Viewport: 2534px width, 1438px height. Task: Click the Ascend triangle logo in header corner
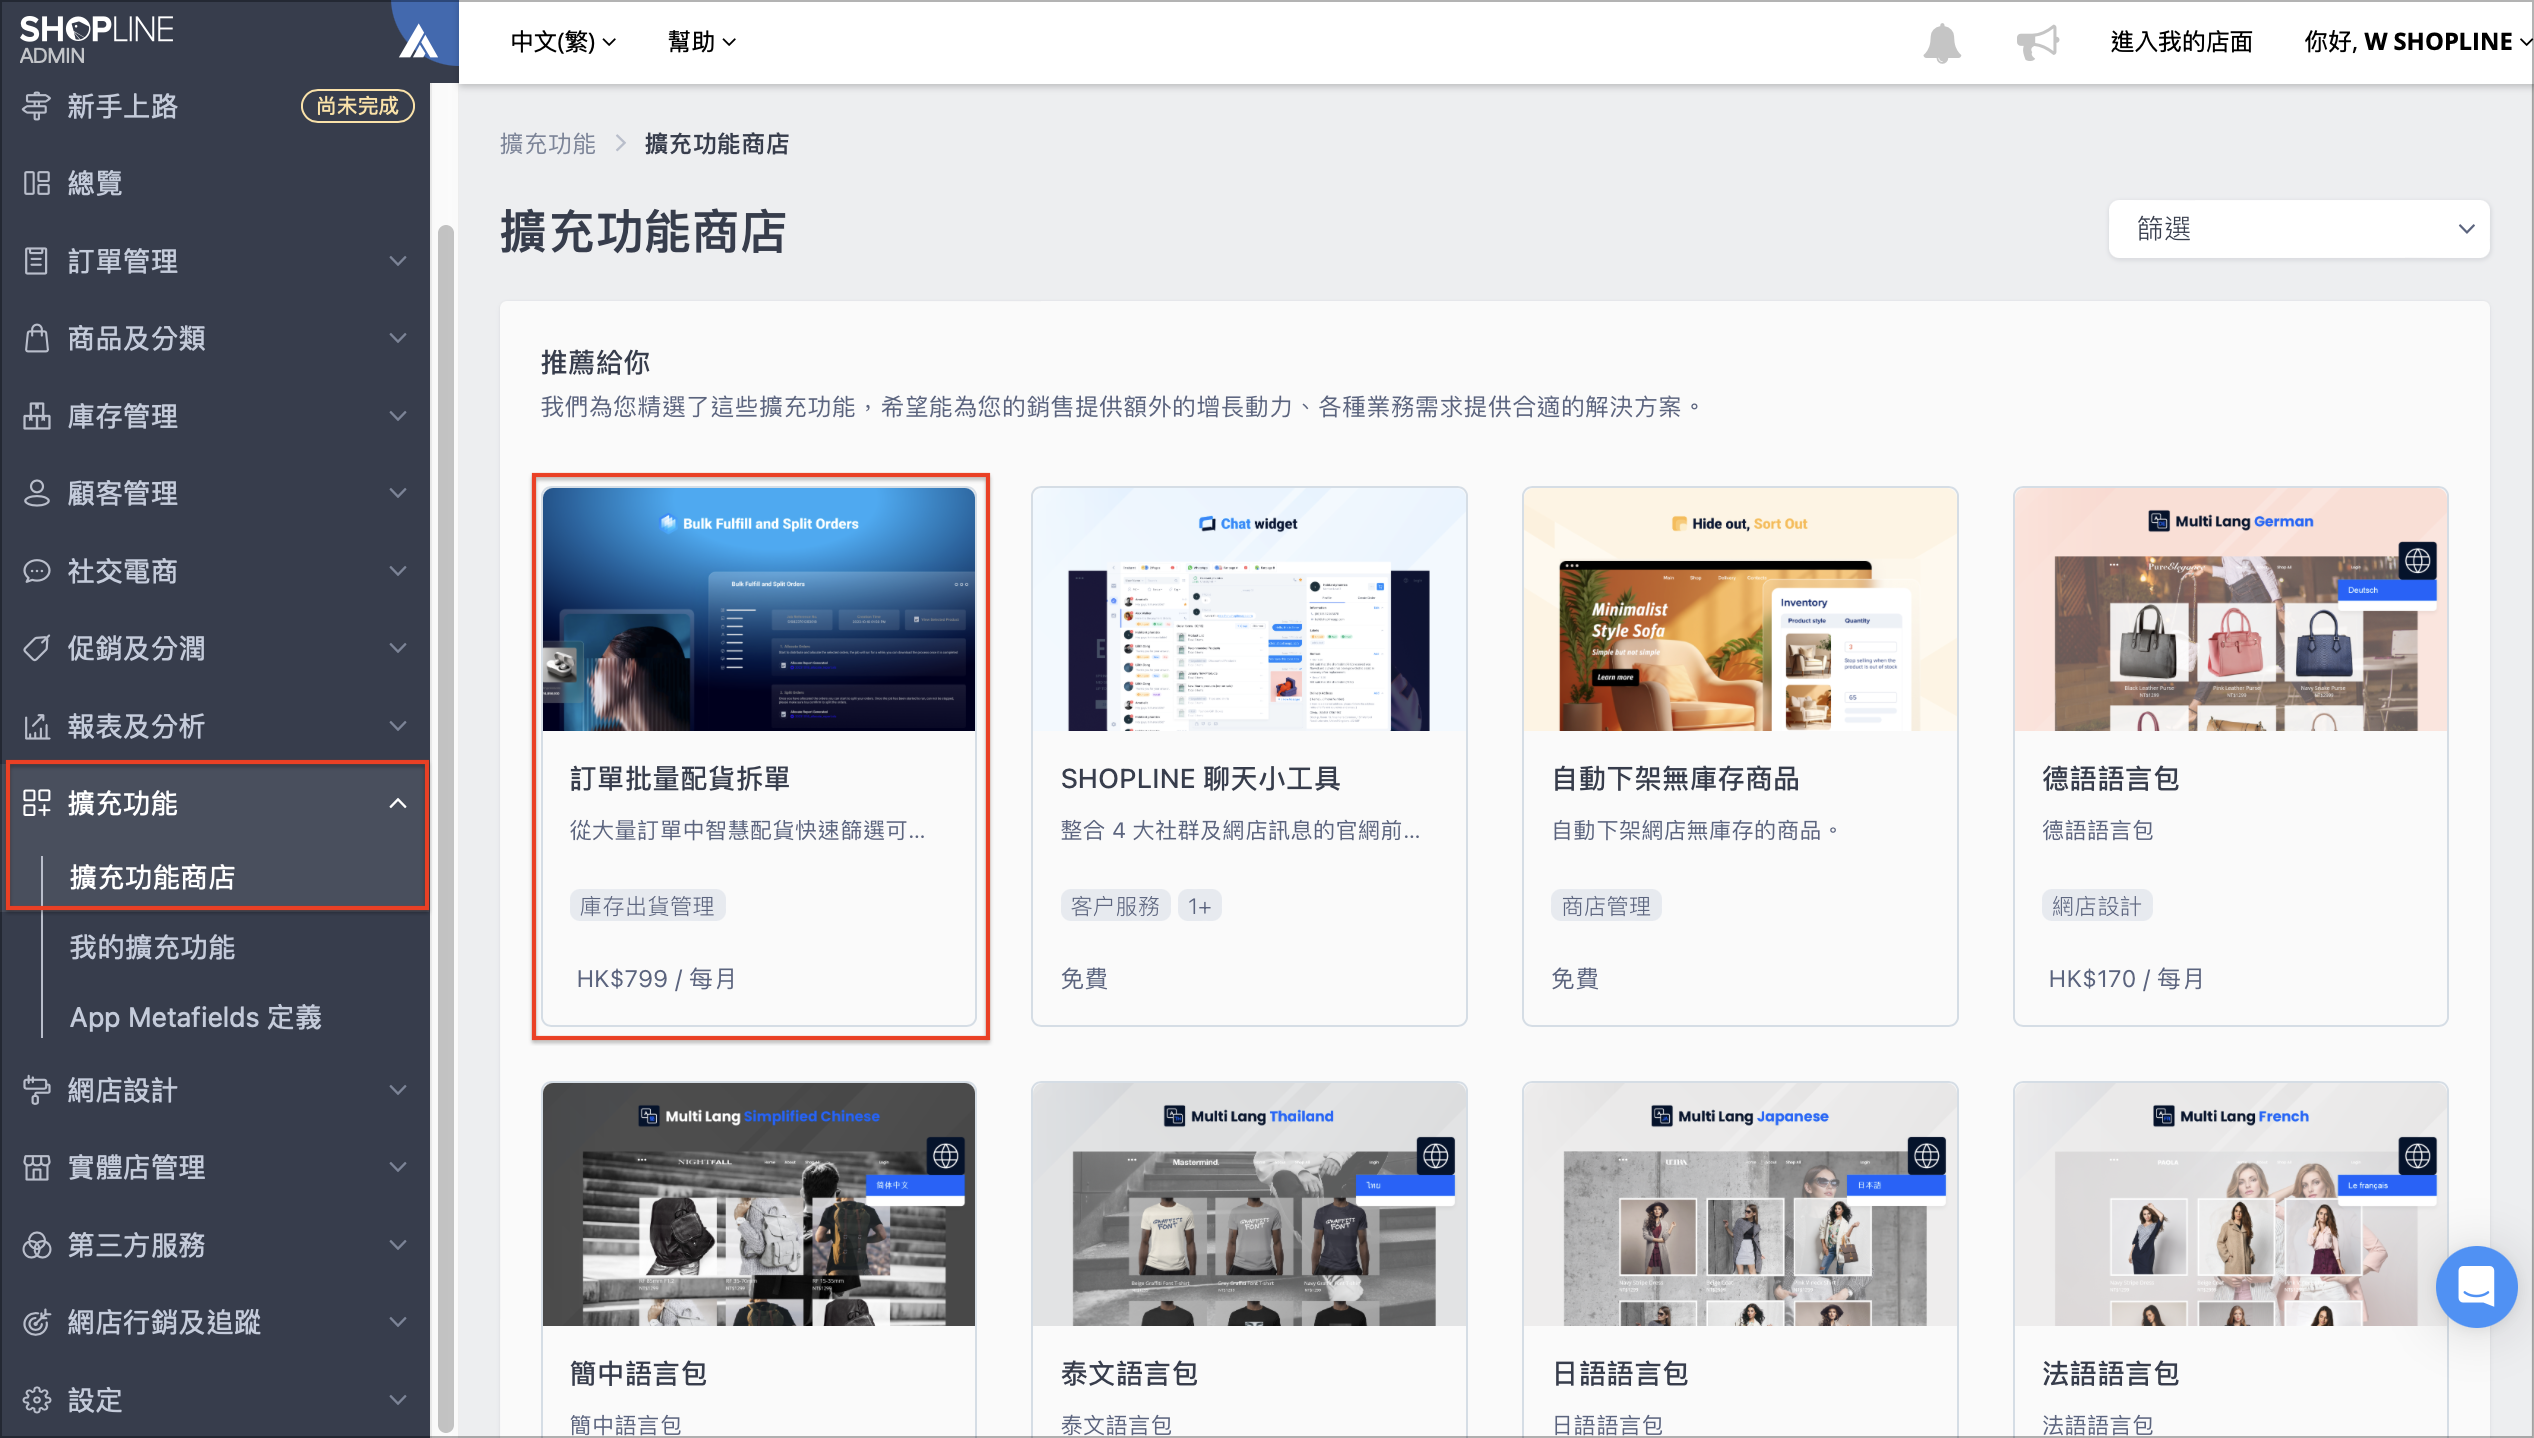tap(418, 42)
